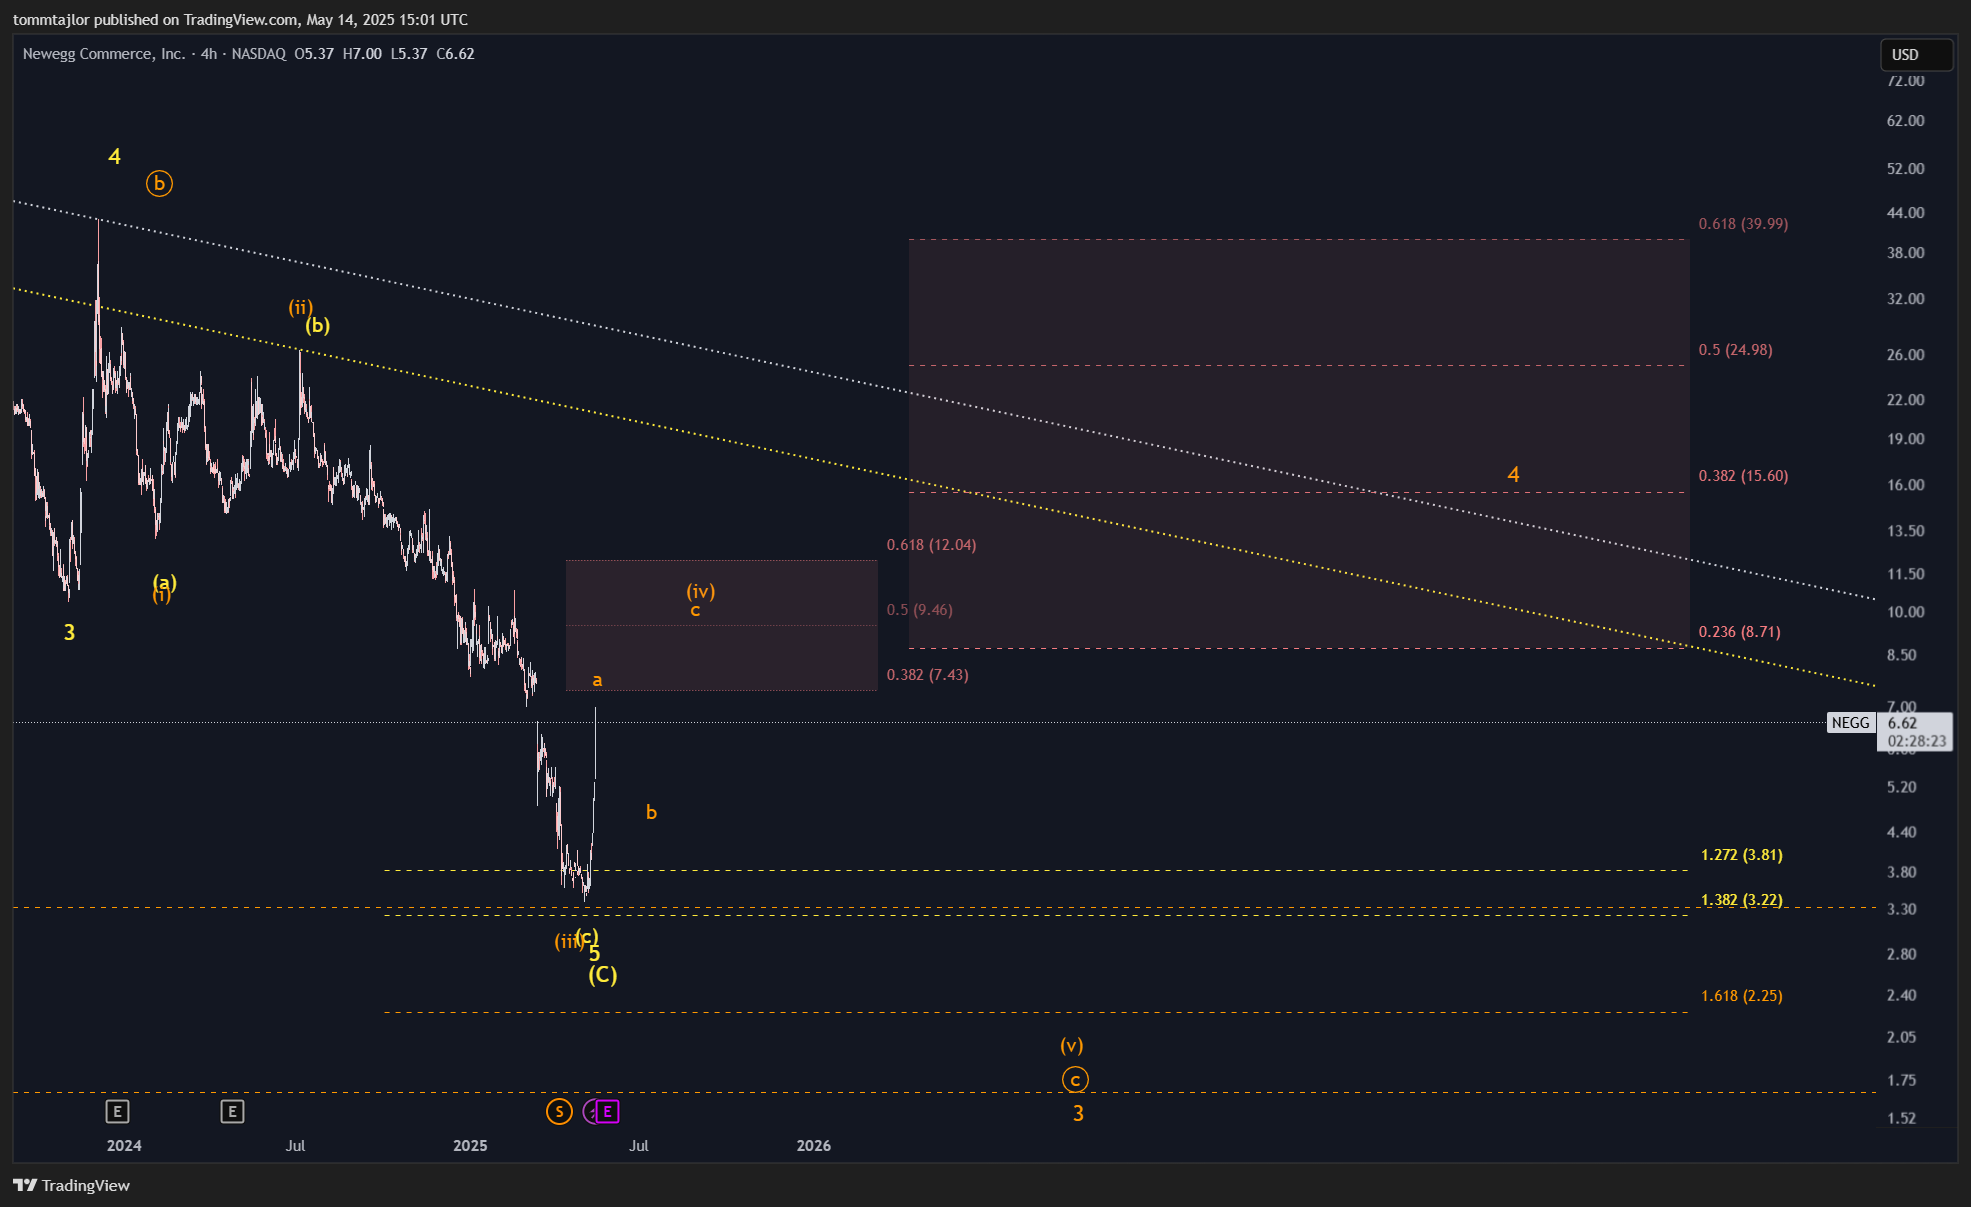1971x1207 pixels.
Task: Click the 3.30 price scale label
Action: coord(1902,909)
